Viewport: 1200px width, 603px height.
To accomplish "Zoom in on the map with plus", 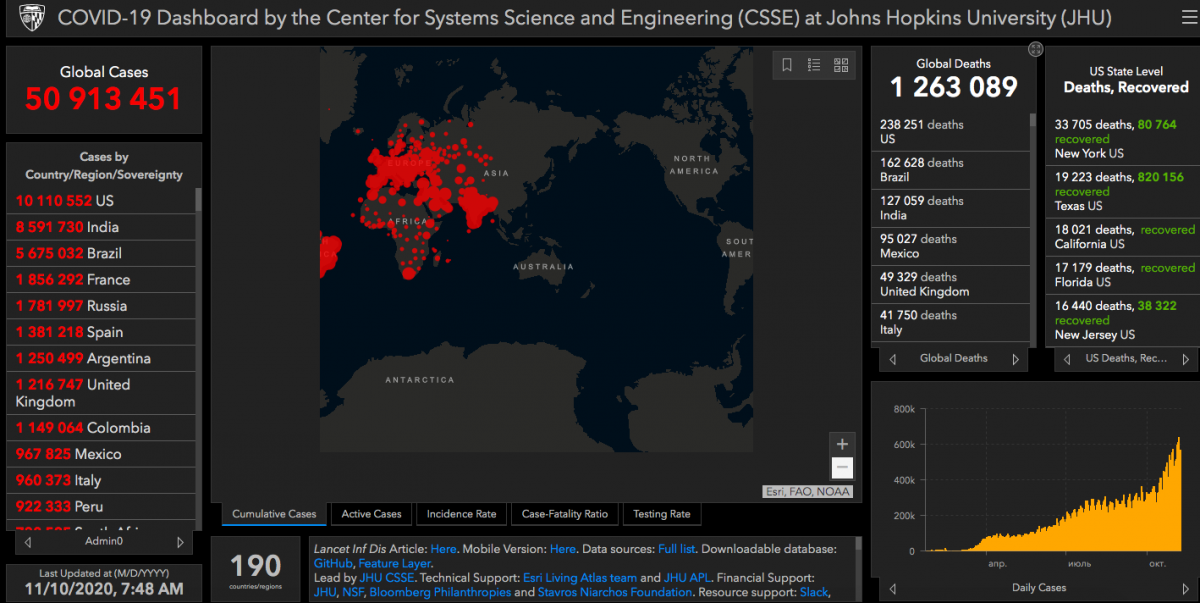I will tap(842, 444).
